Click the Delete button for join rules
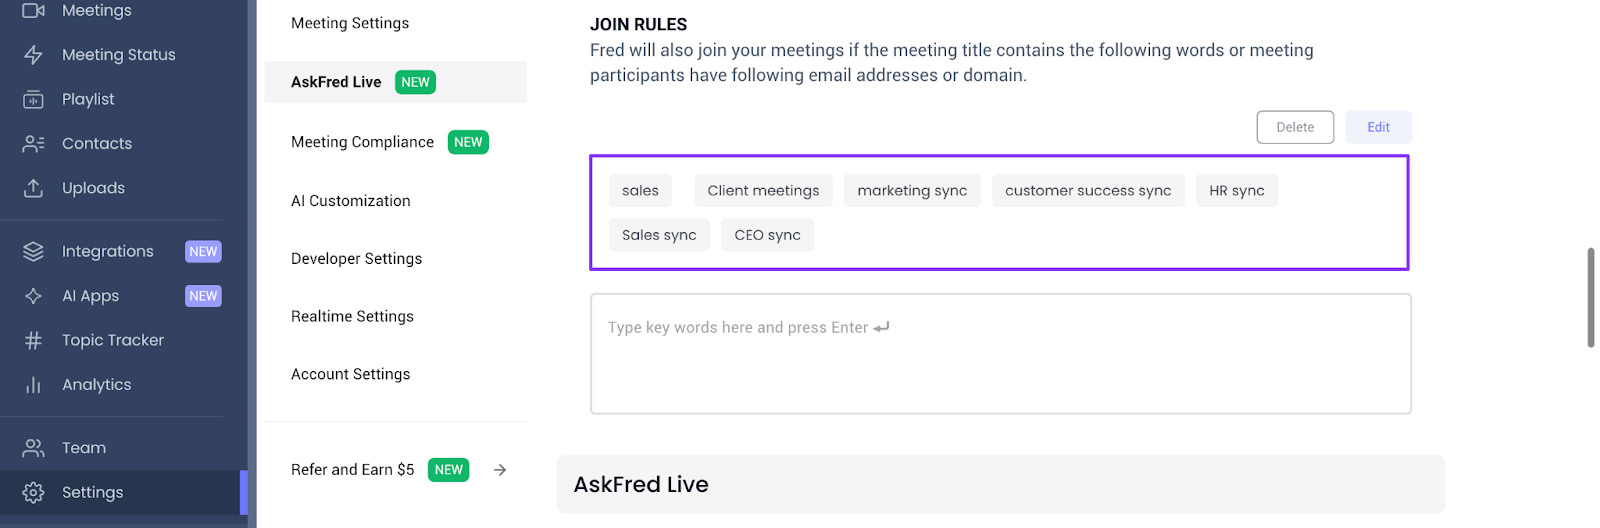This screenshot has width=1600, height=528. coord(1295,127)
